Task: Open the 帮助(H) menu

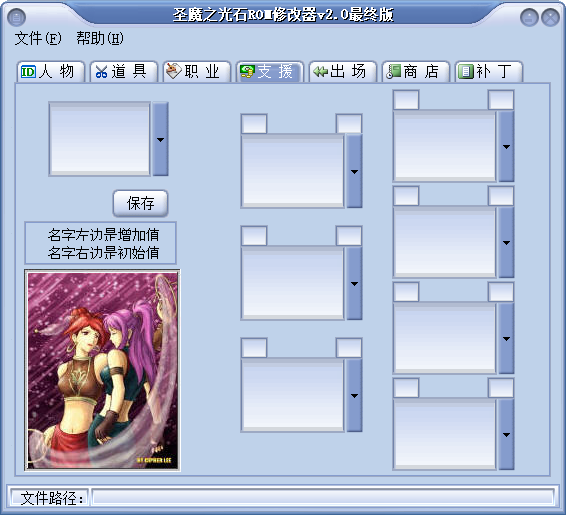Action: click(100, 38)
